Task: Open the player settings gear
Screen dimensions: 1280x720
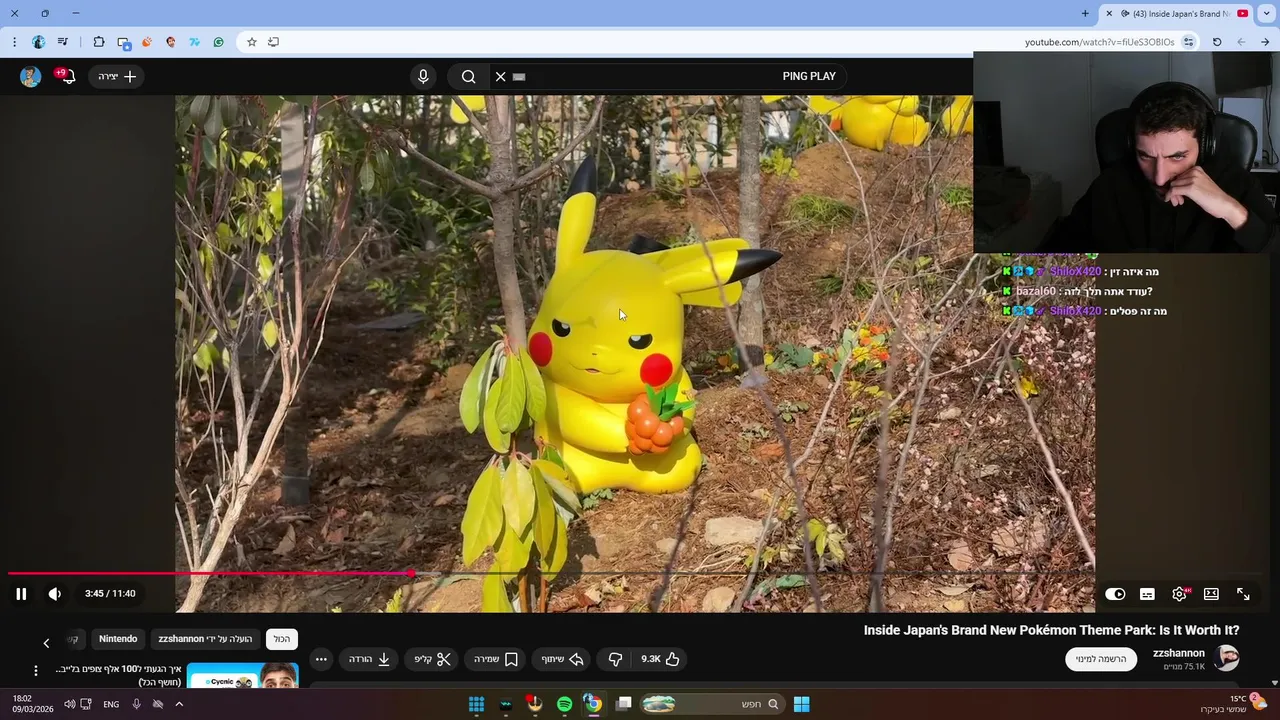Action: (1180, 594)
